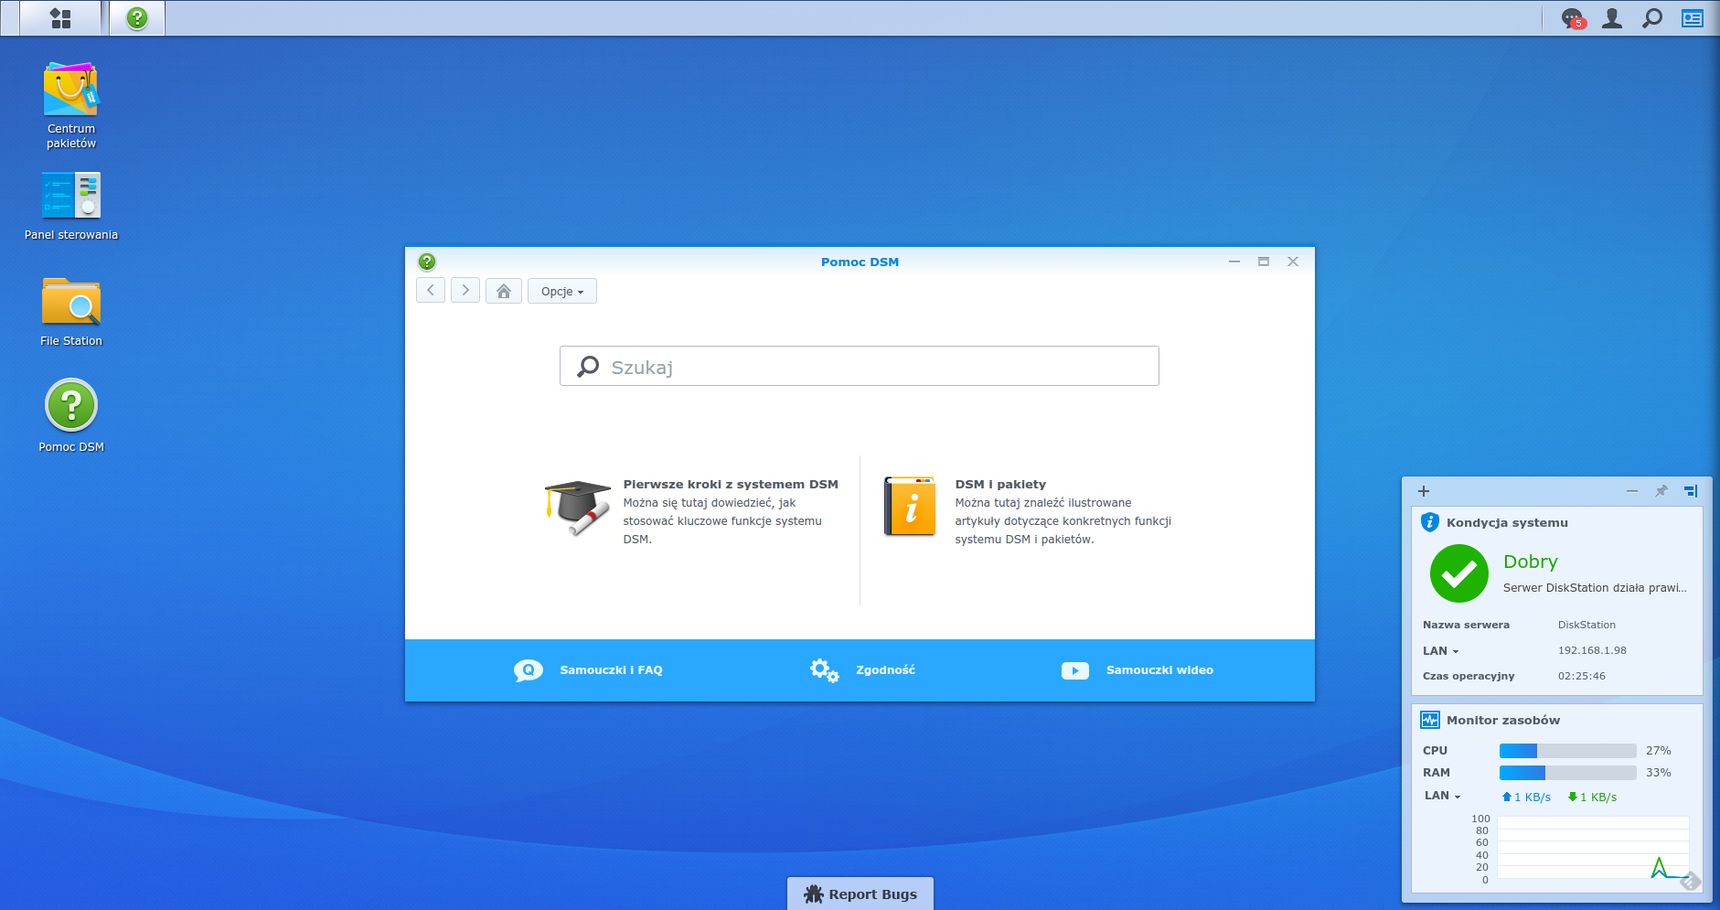Image resolution: width=1720 pixels, height=910 pixels.
Task: Open Samouczki wideo
Action: point(1137,670)
